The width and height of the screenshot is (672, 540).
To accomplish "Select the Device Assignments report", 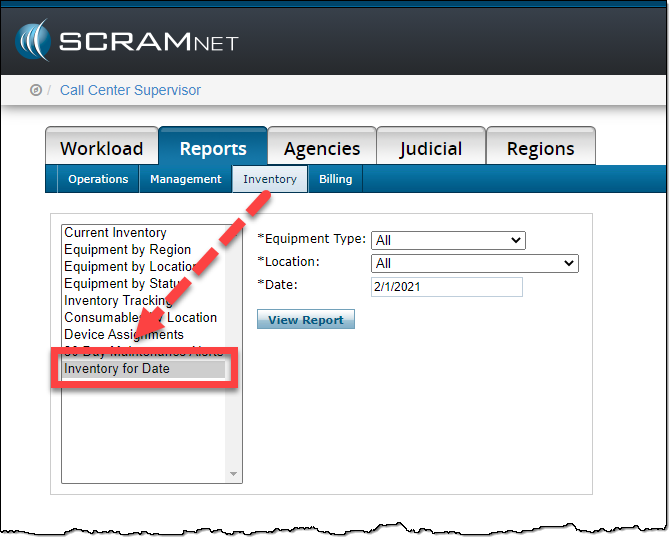I will pyautogui.click(x=144, y=334).
